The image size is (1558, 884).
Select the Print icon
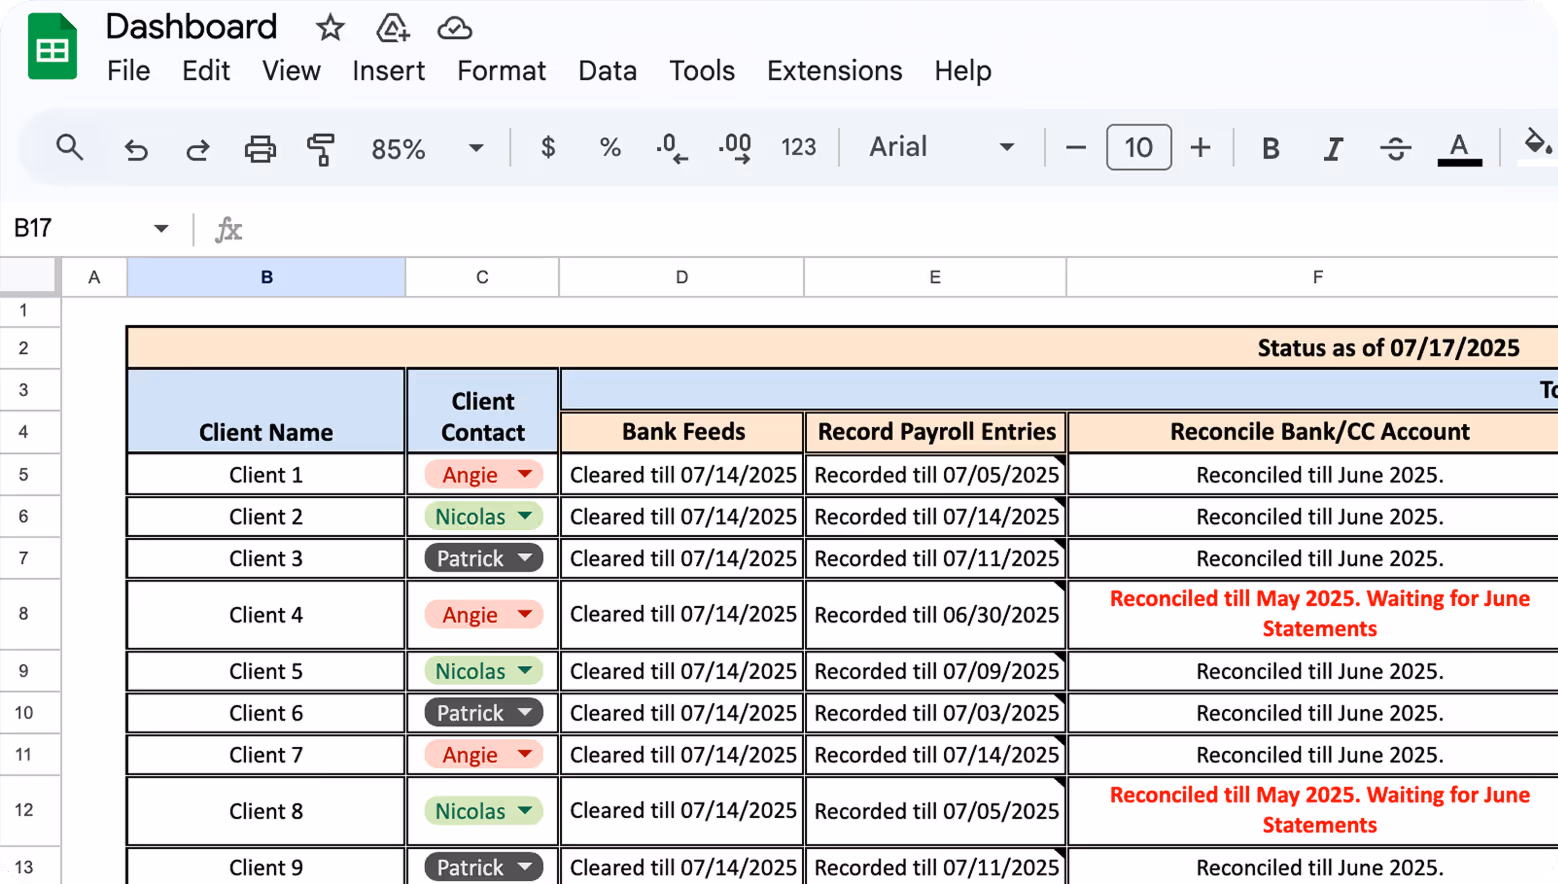coord(260,147)
